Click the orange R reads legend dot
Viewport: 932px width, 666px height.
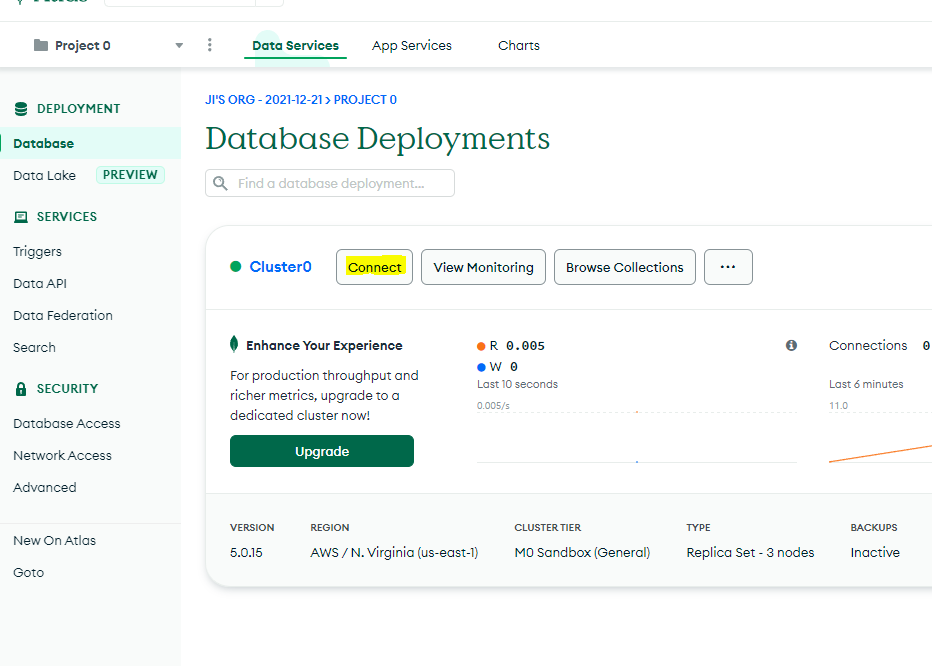pyautogui.click(x=481, y=346)
